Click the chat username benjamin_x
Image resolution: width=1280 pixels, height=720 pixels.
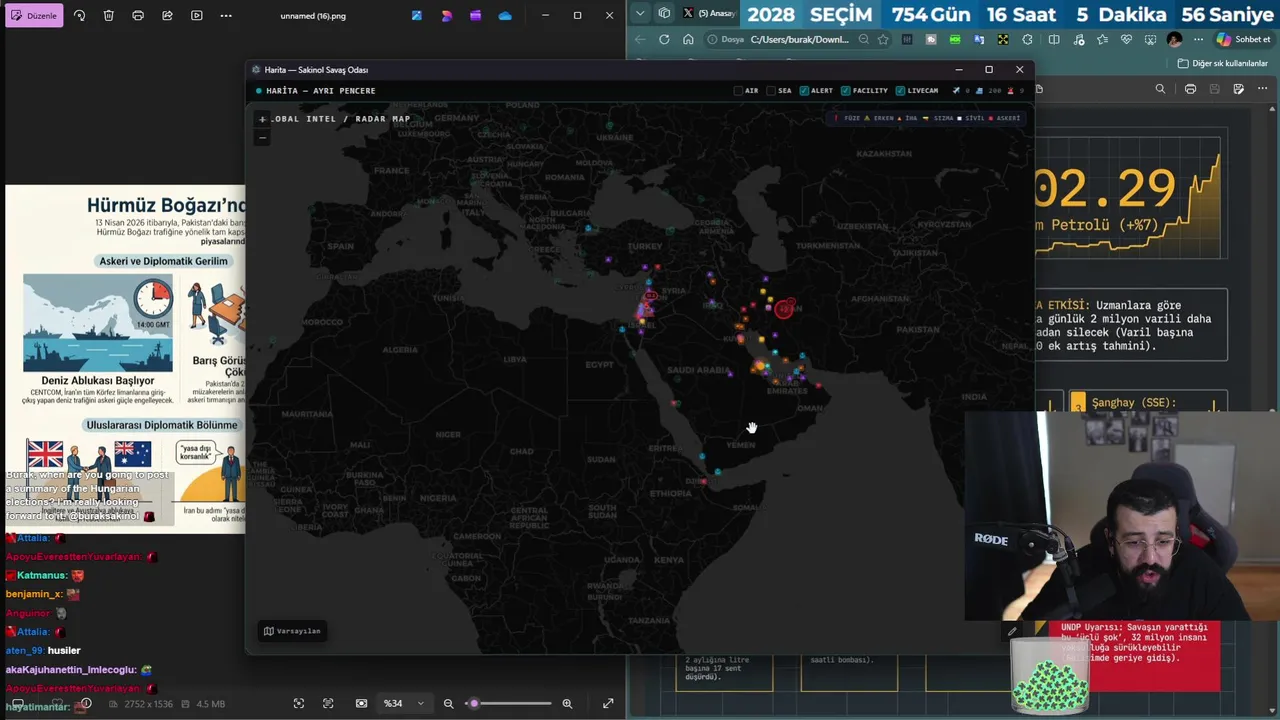[x=33, y=594]
